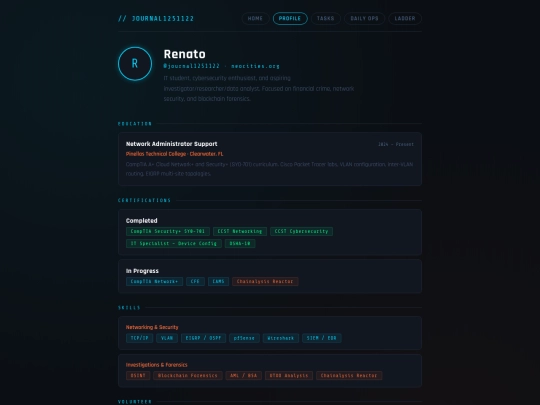The image size is (540, 405).
Task: Click the VLAN skill tag
Action: [167, 338]
